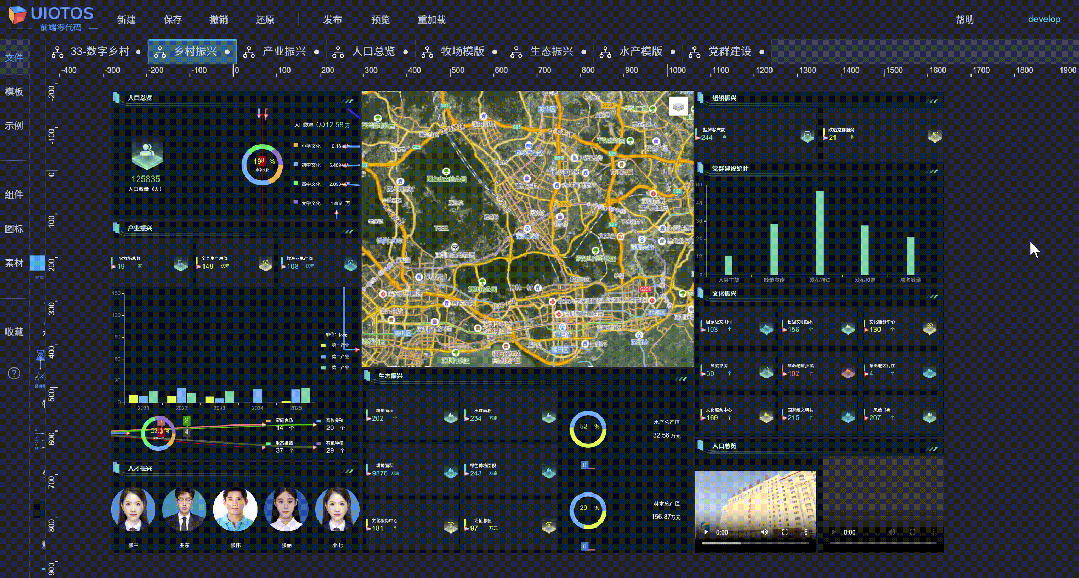Select the 水产模版 tab

(638, 52)
